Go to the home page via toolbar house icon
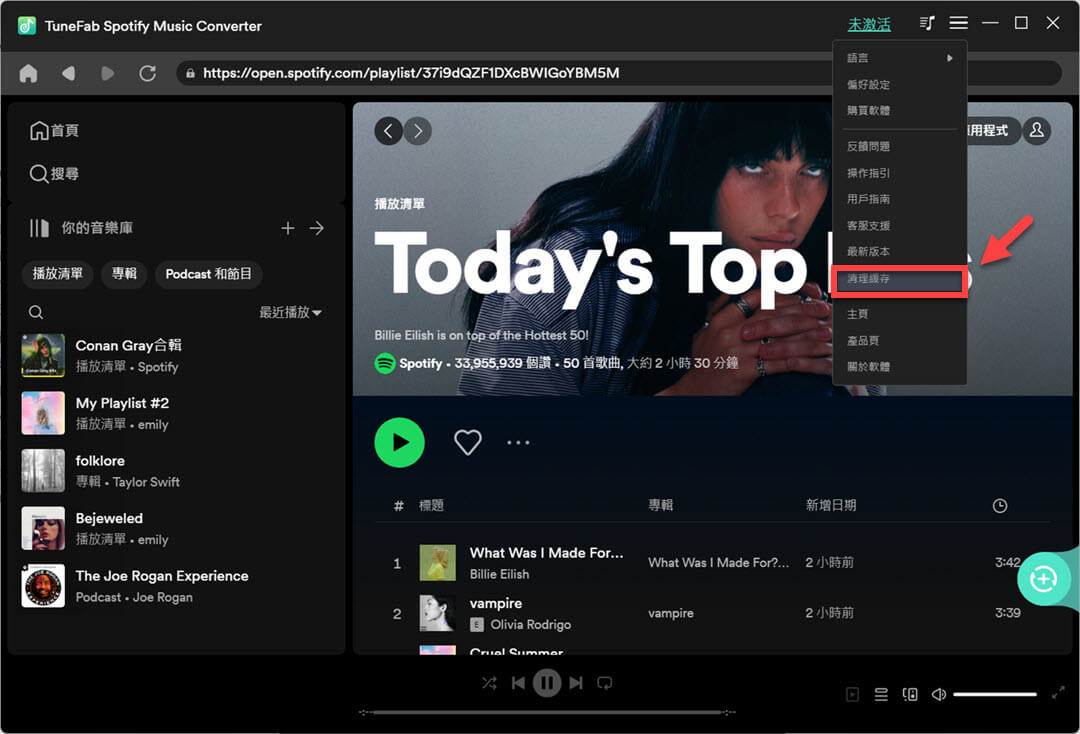Image resolution: width=1080 pixels, height=734 pixels. 28,73
